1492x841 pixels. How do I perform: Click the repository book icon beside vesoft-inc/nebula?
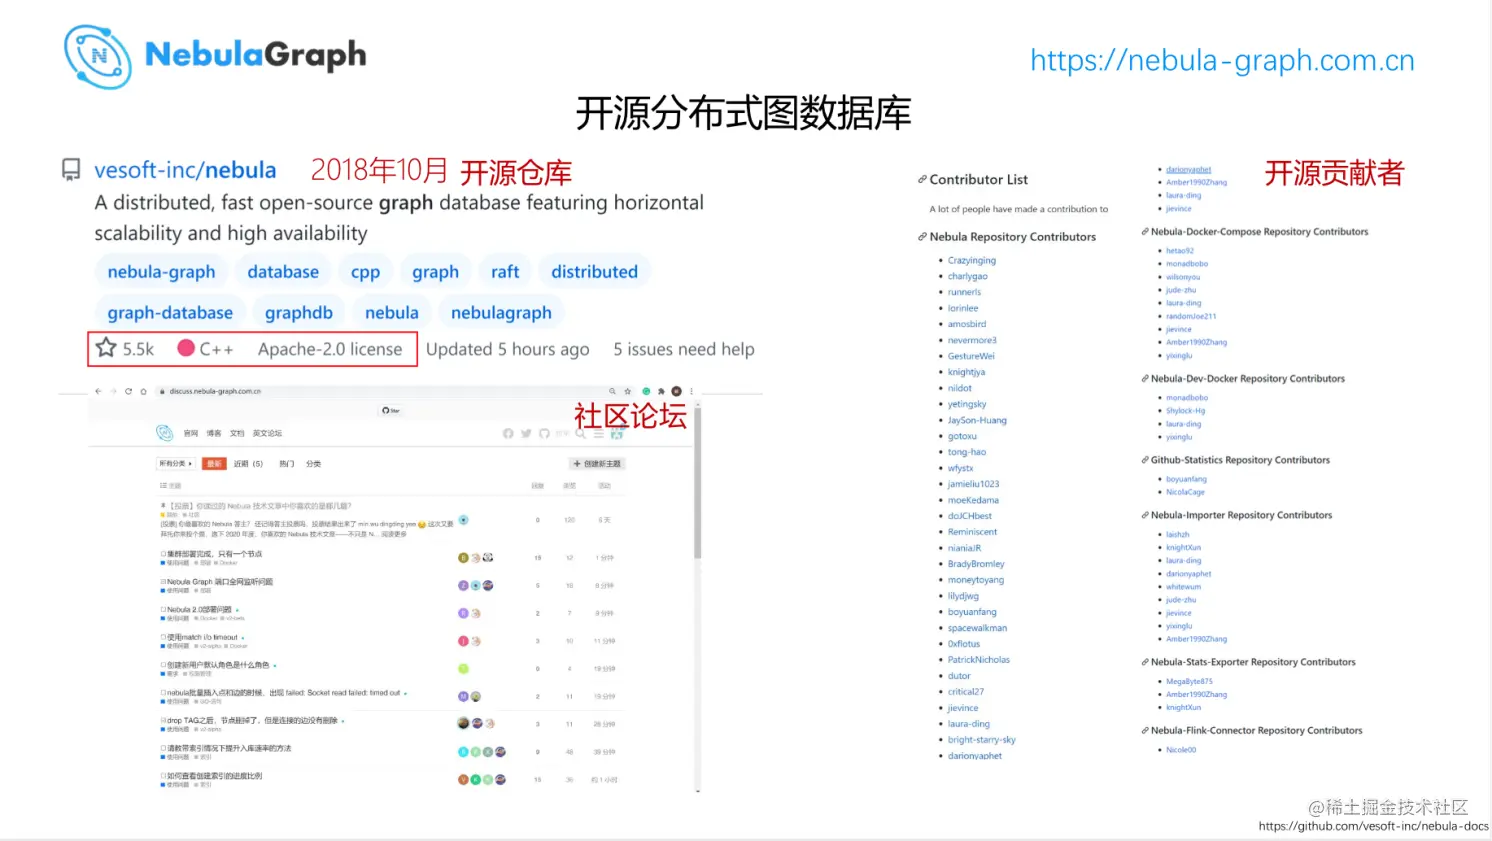point(70,170)
